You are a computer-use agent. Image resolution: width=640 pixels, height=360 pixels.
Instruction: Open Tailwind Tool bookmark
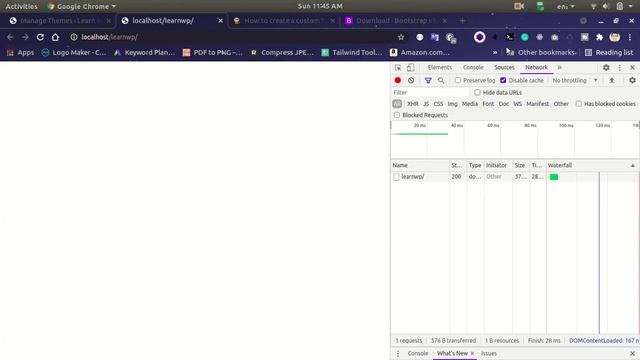coord(352,52)
